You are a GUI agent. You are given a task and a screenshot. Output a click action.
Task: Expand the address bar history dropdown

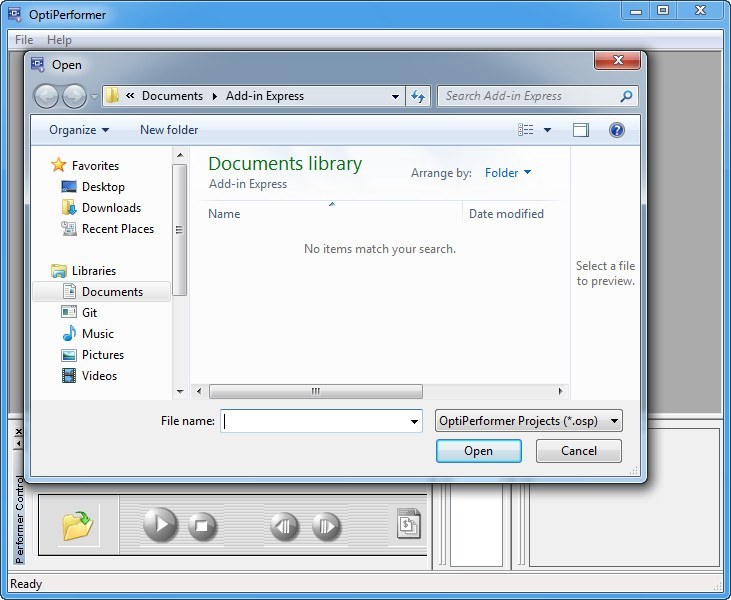tap(395, 97)
